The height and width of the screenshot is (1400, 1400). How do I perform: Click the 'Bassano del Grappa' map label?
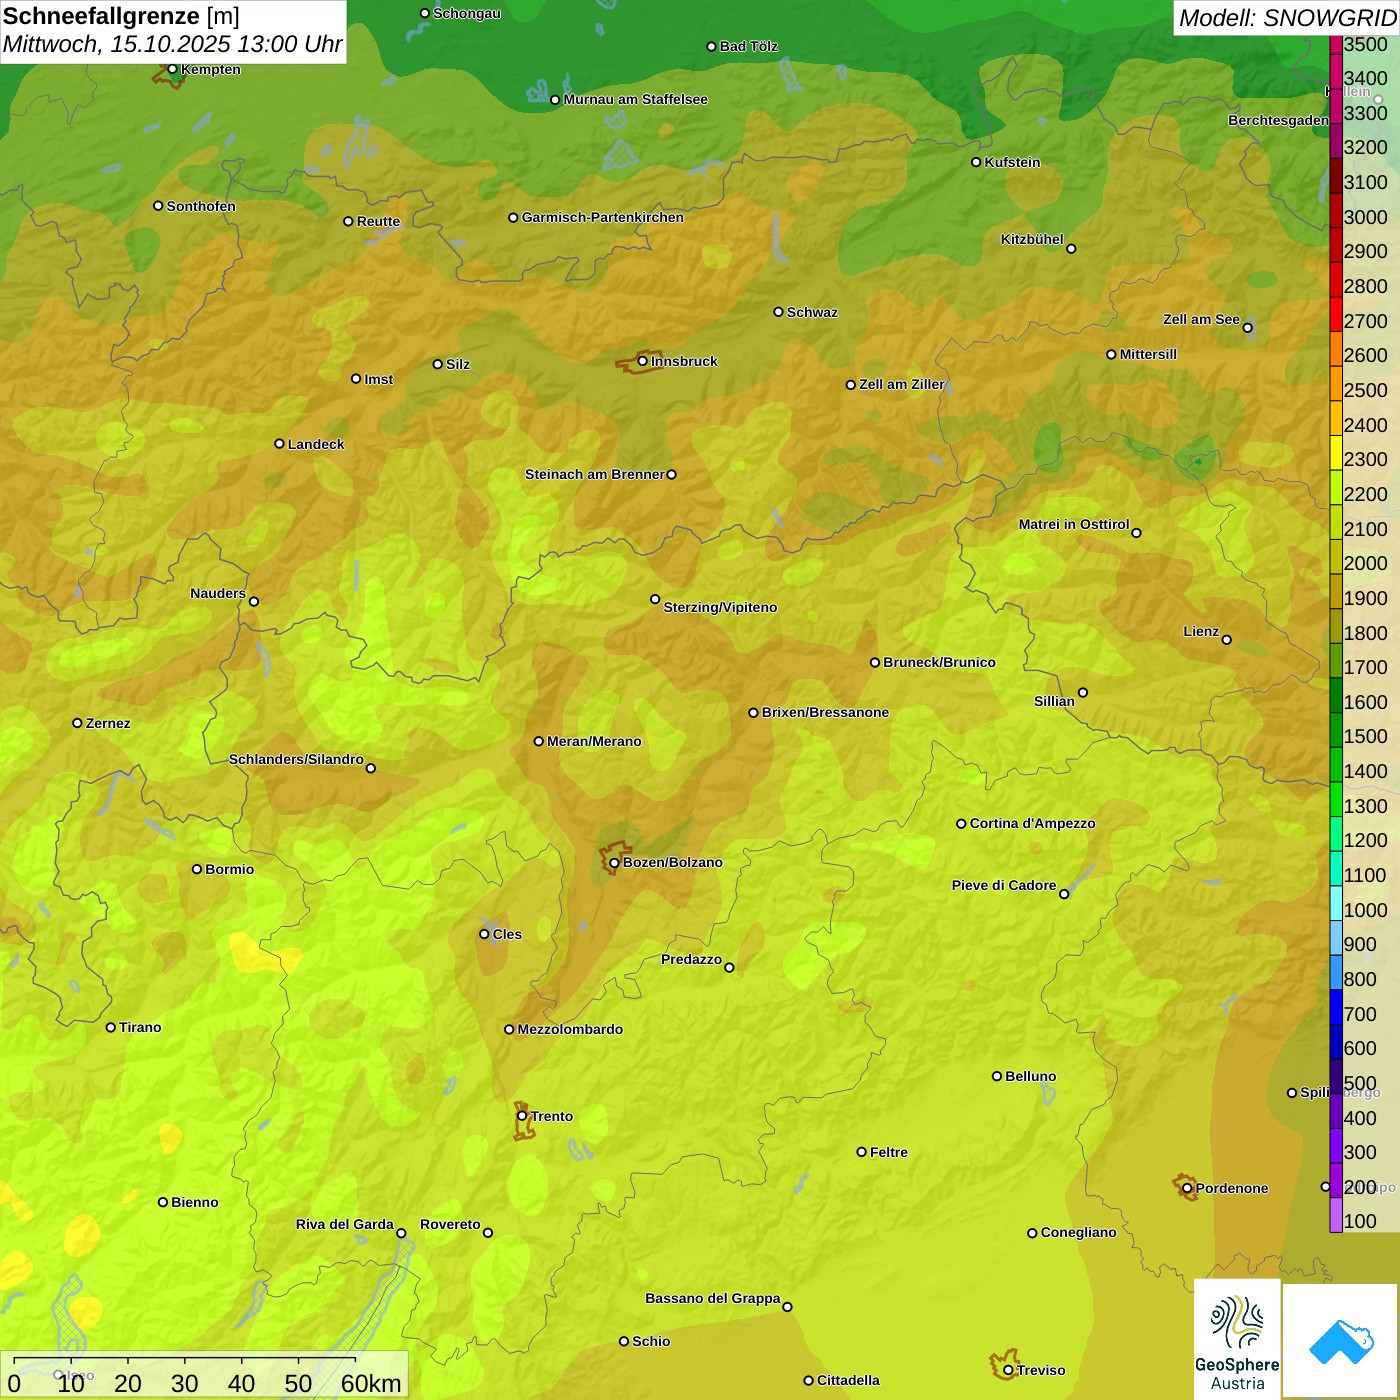tap(712, 1298)
